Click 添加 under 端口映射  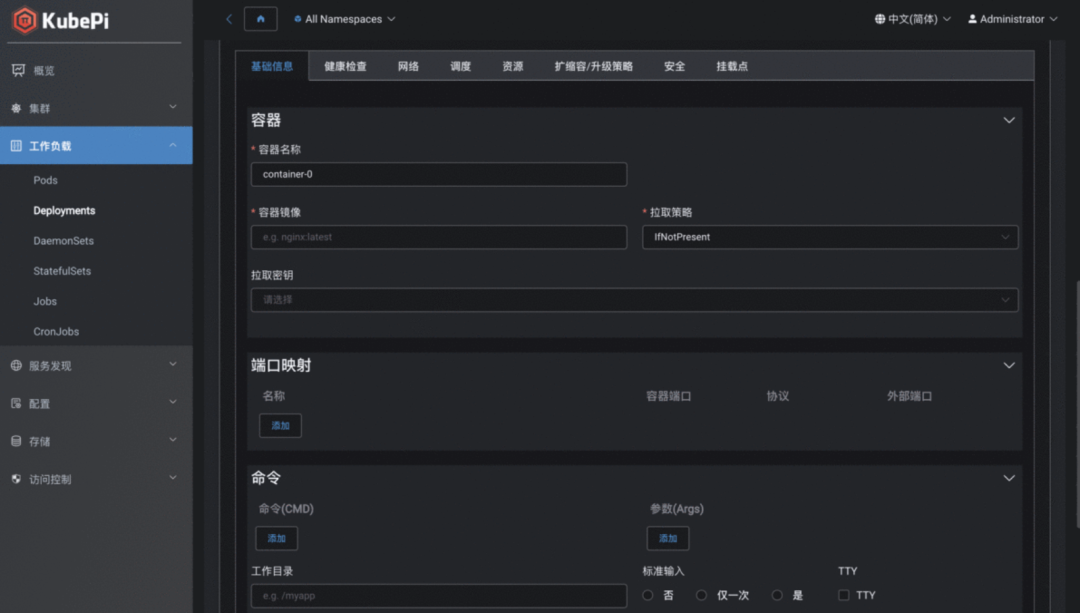[280, 426]
